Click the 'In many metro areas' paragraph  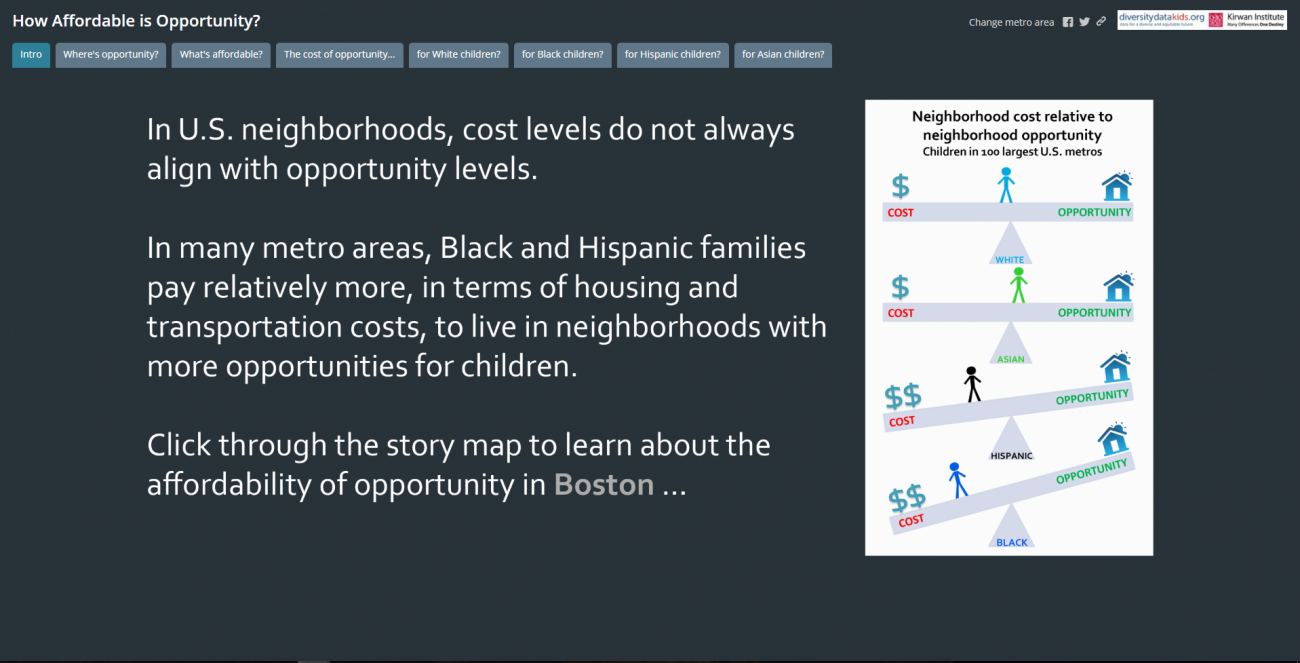tap(487, 307)
